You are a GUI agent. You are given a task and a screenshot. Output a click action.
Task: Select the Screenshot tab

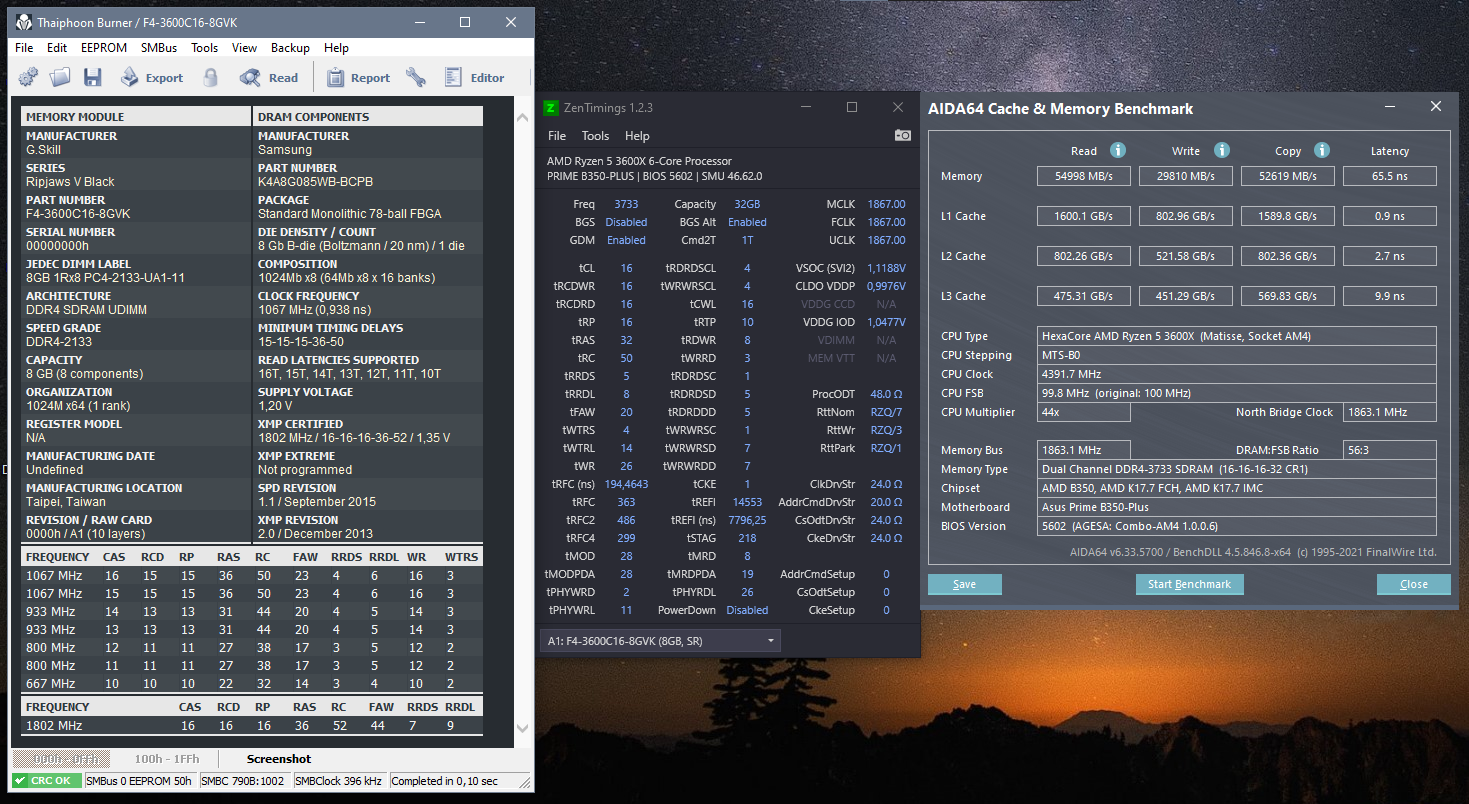279,759
